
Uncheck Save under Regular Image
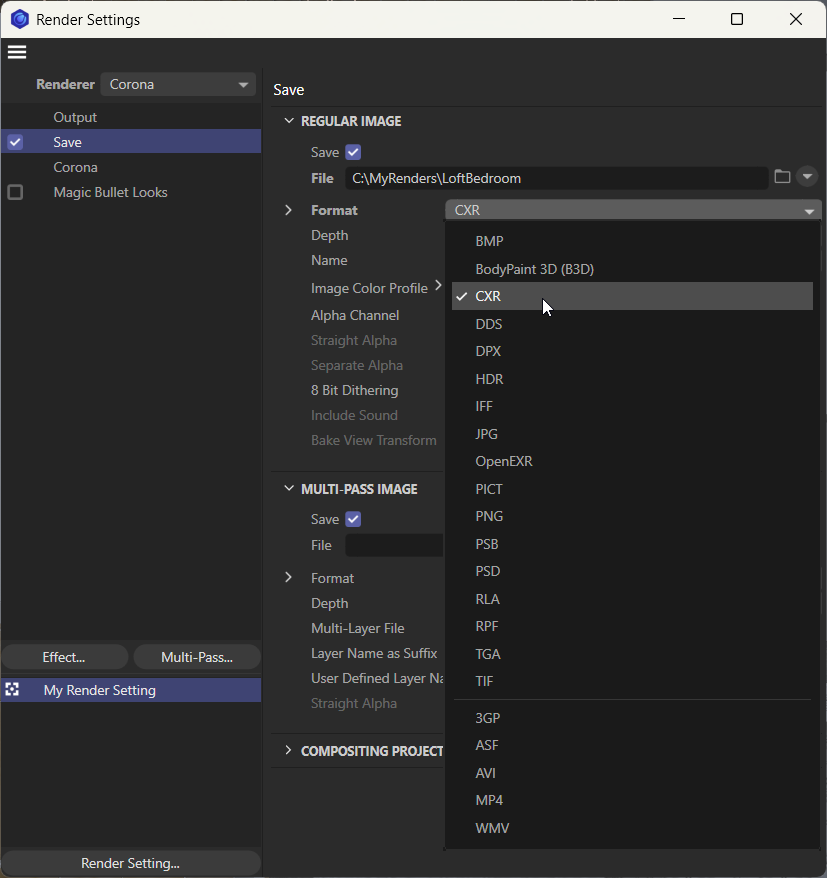coord(353,152)
